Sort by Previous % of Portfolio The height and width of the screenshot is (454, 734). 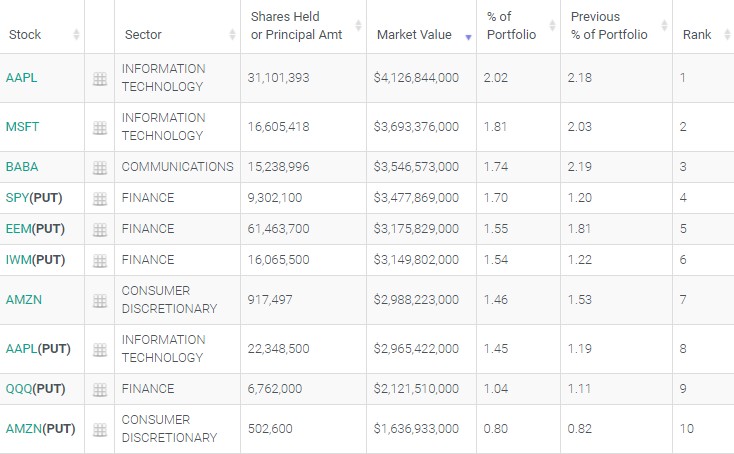point(609,26)
